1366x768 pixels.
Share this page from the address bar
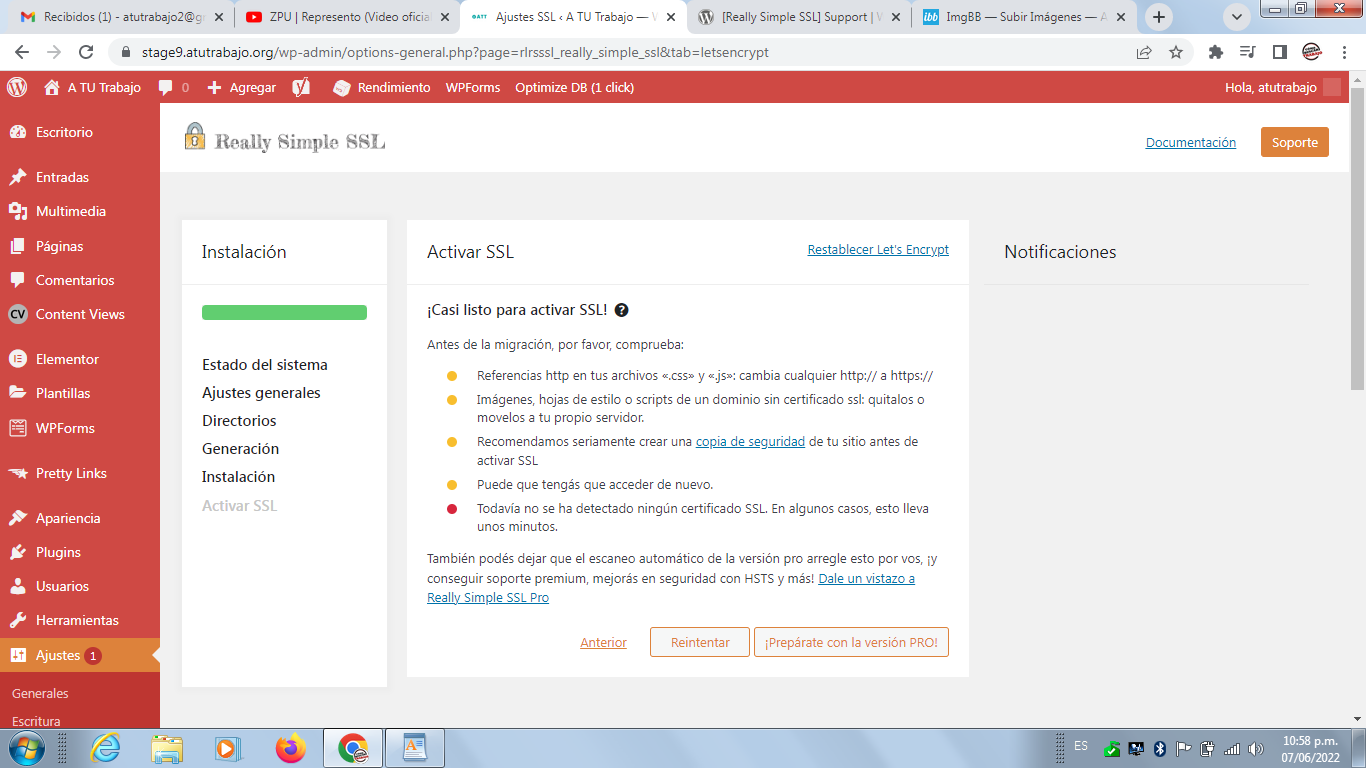pyautogui.click(x=1144, y=52)
